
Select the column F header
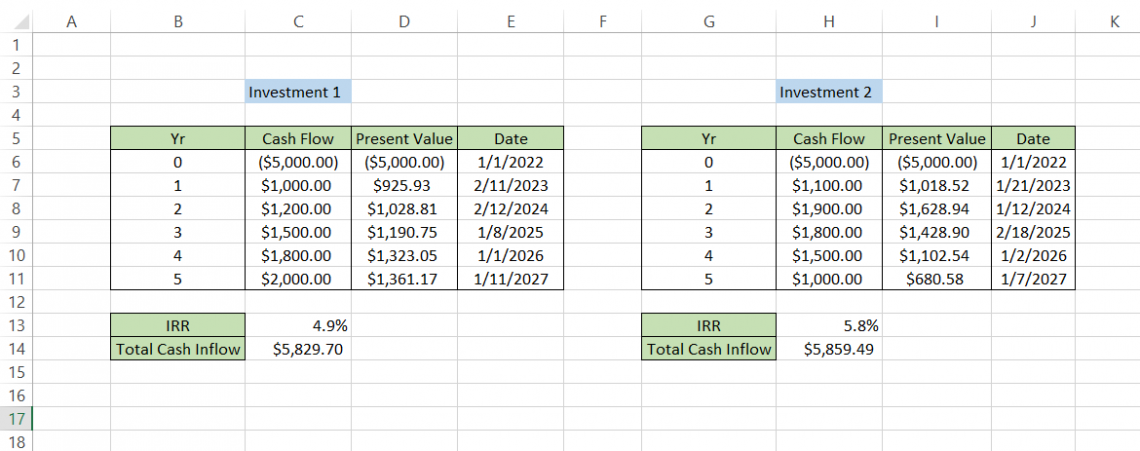click(602, 21)
